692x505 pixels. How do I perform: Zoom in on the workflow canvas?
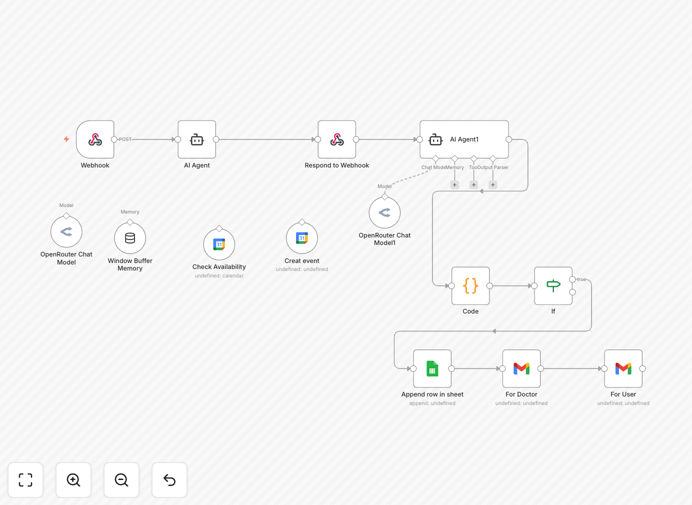click(x=73, y=480)
